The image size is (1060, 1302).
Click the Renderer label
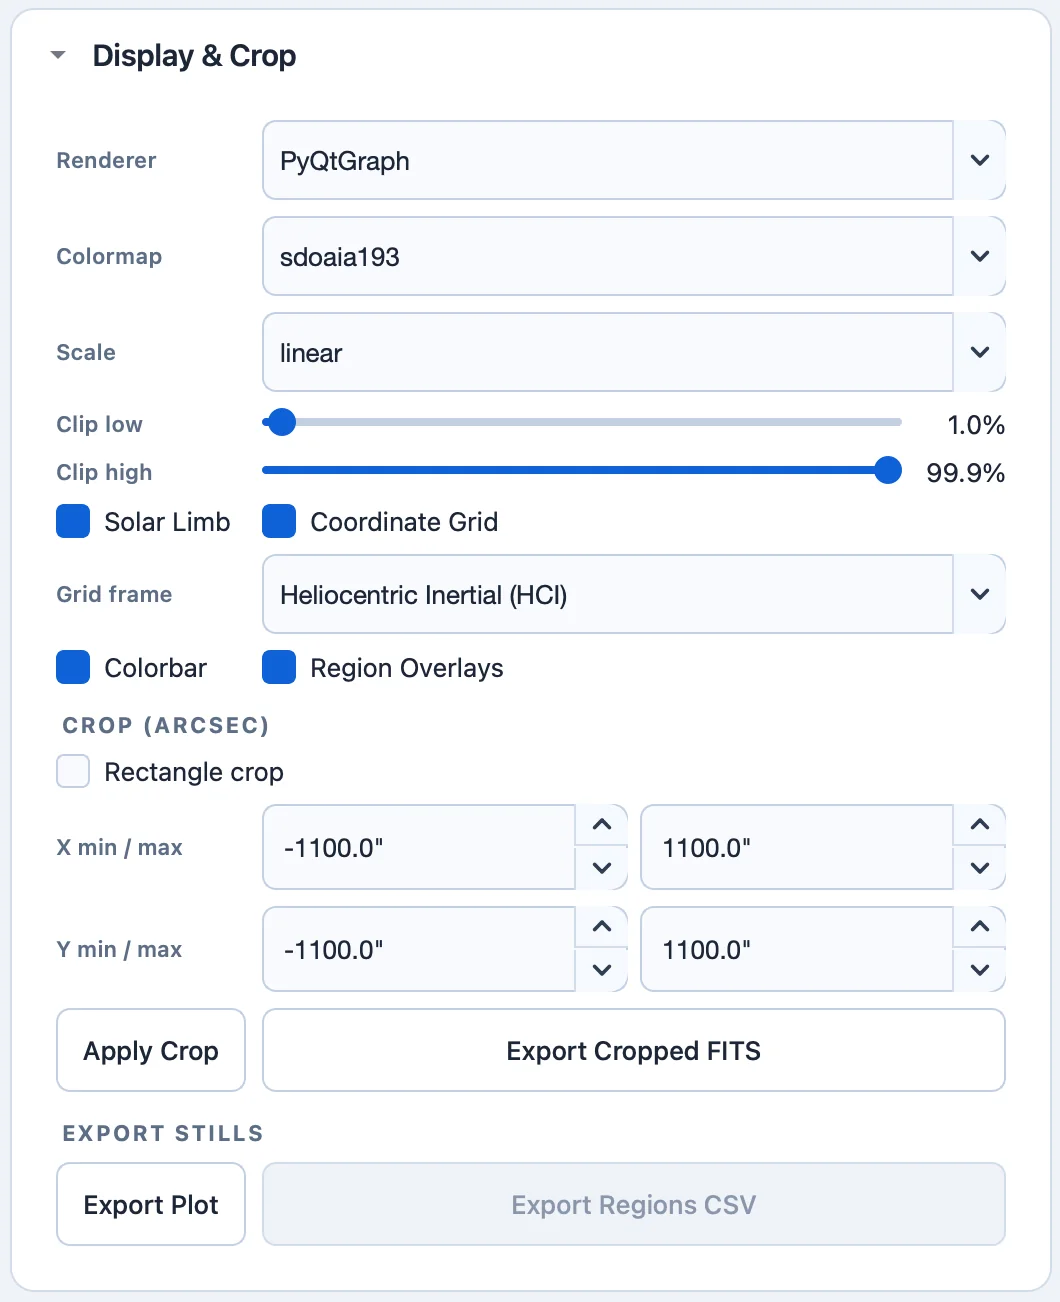[x=107, y=161]
